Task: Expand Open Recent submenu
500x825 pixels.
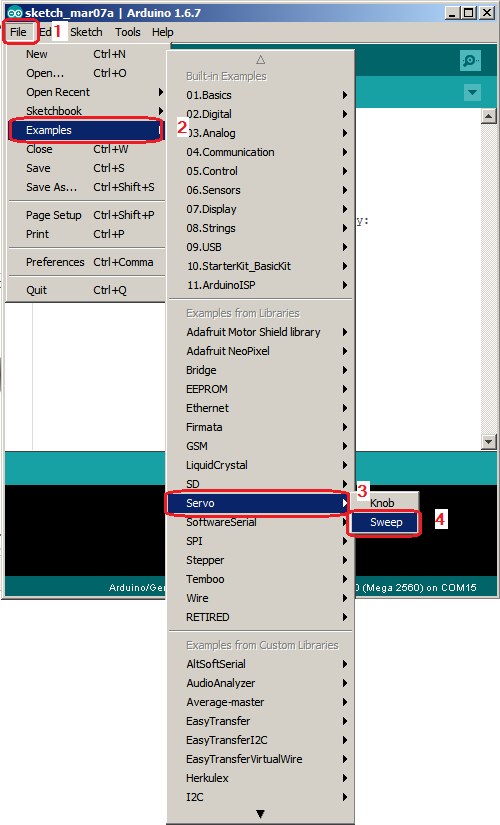Action: click(87, 92)
